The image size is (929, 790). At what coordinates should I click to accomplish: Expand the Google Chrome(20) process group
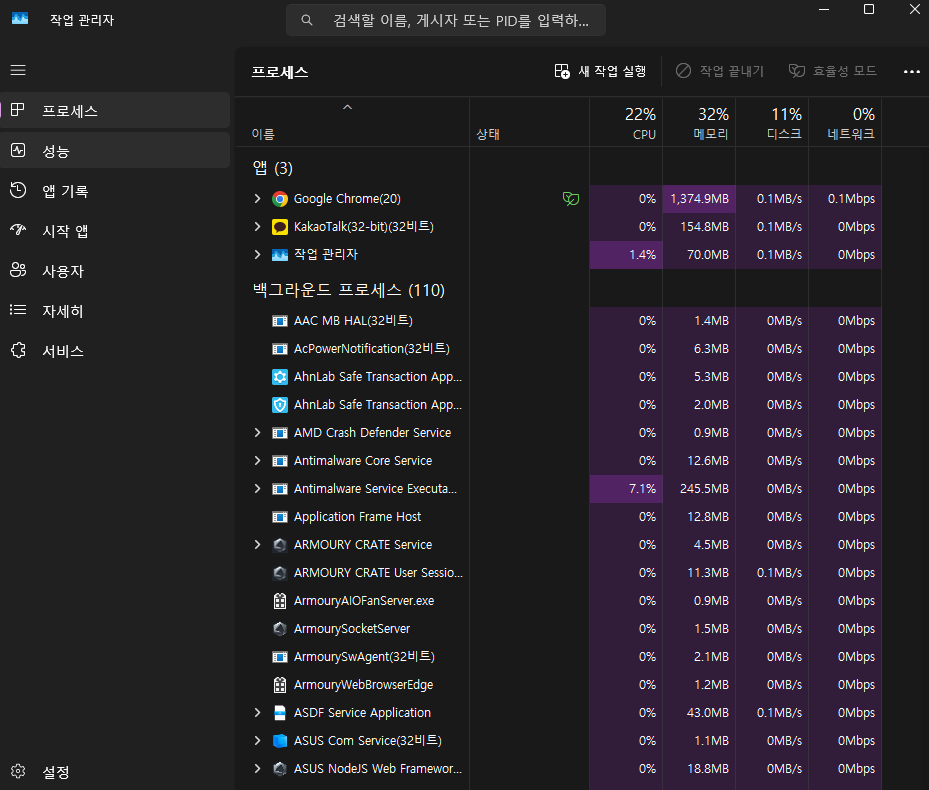(257, 199)
